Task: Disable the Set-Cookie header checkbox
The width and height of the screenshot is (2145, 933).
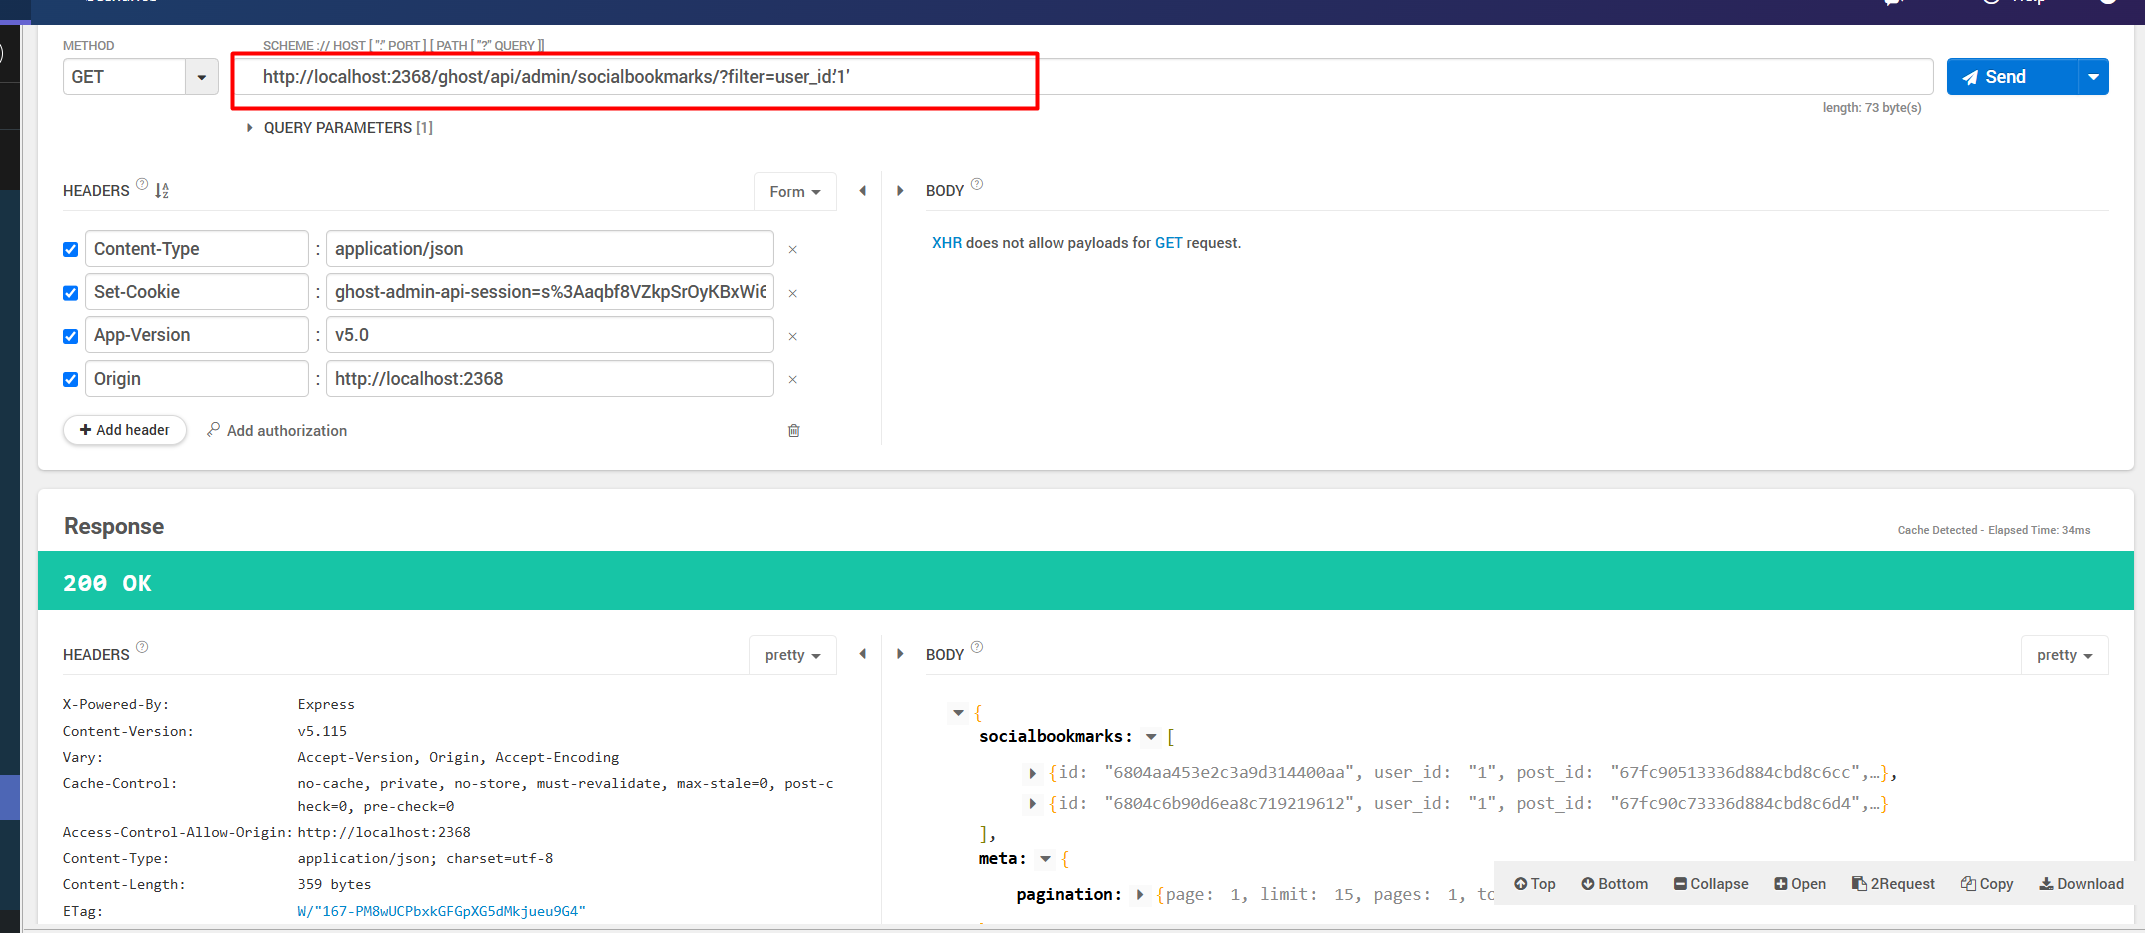Action: 71,293
